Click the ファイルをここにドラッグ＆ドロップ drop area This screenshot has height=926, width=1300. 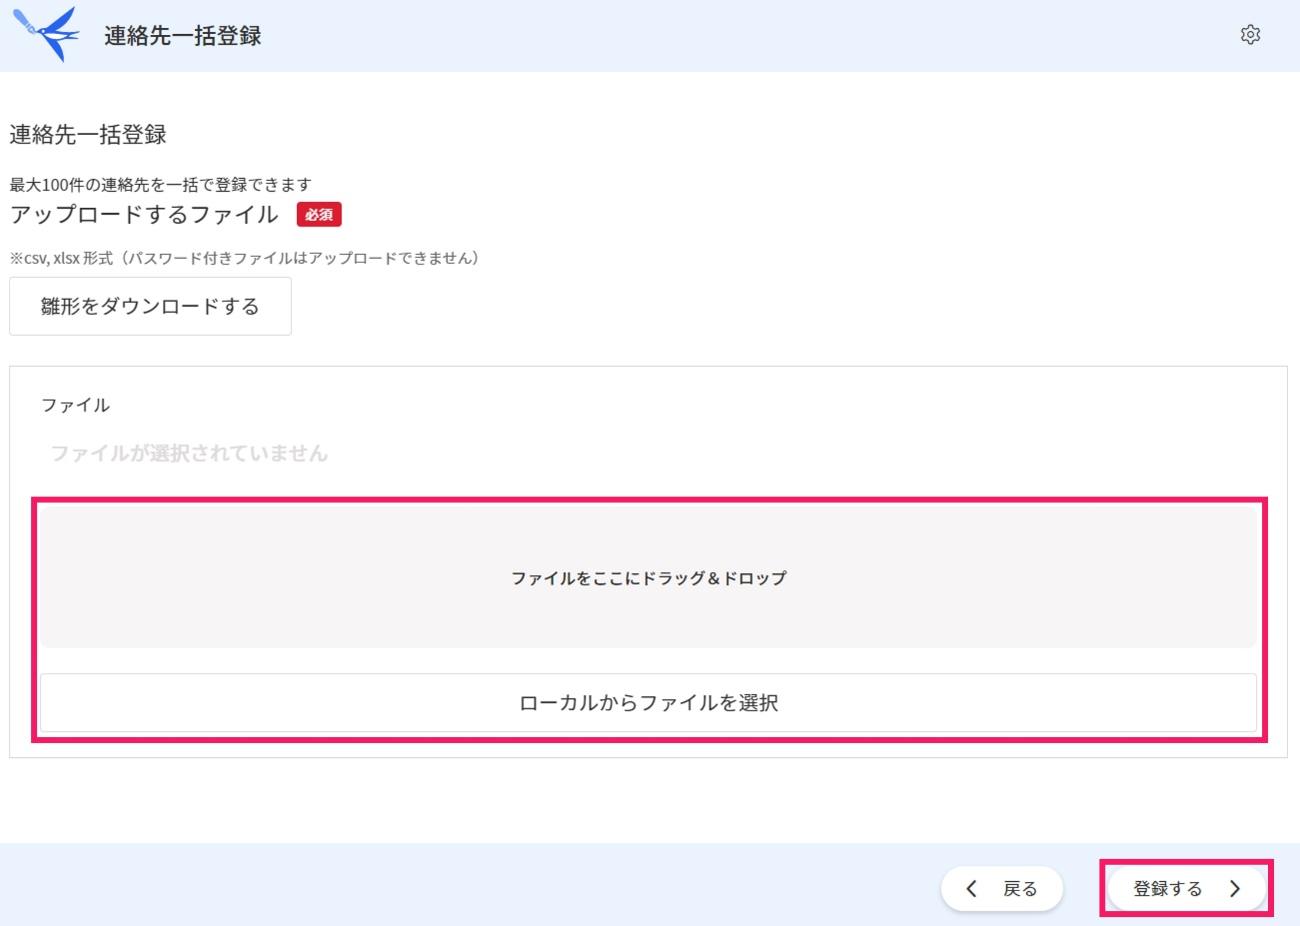(648, 577)
